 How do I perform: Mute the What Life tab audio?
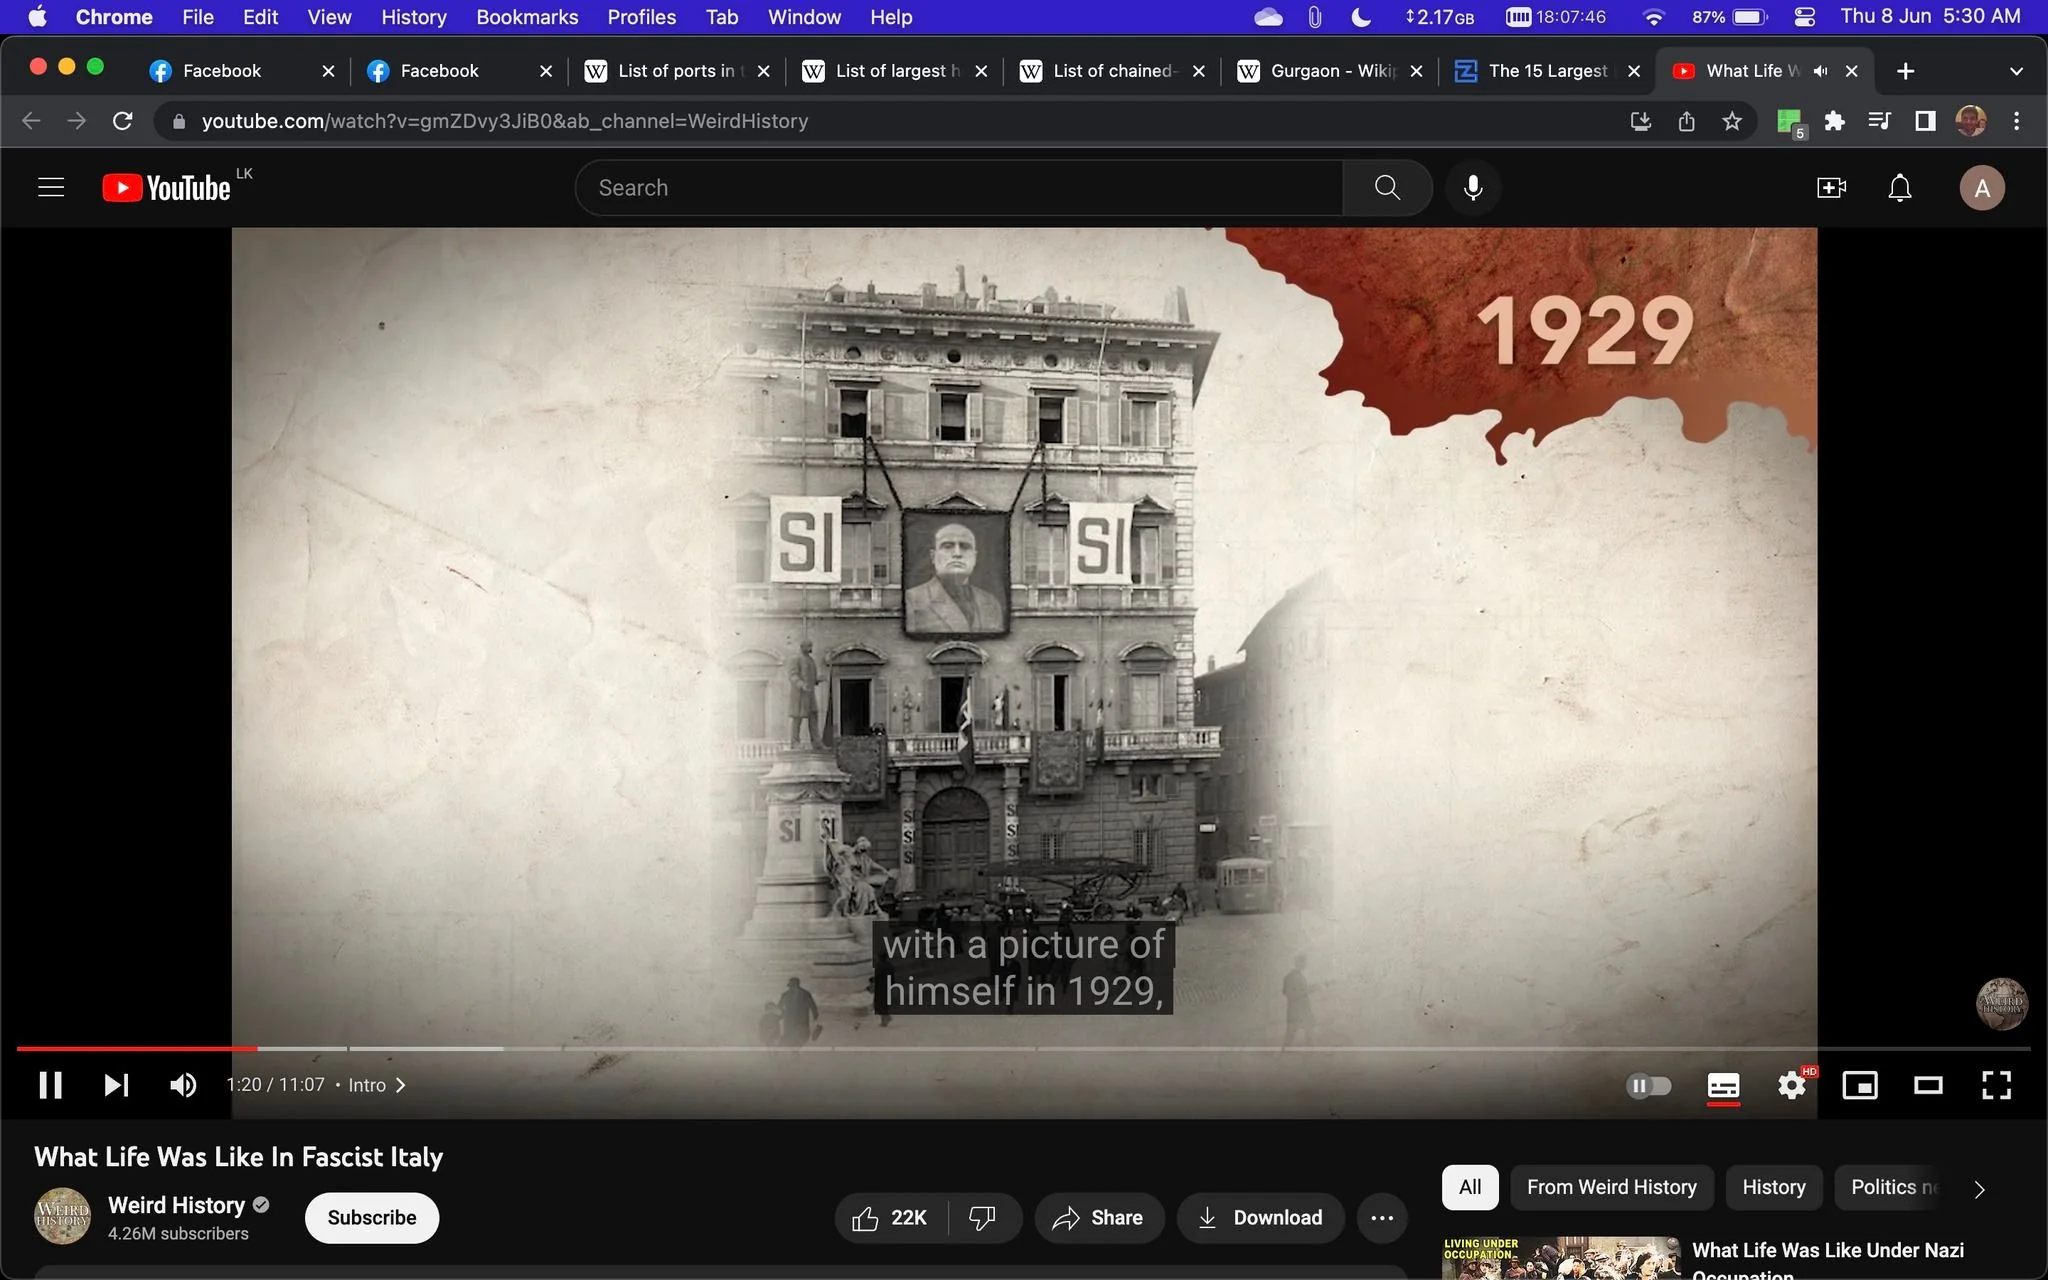point(1820,71)
